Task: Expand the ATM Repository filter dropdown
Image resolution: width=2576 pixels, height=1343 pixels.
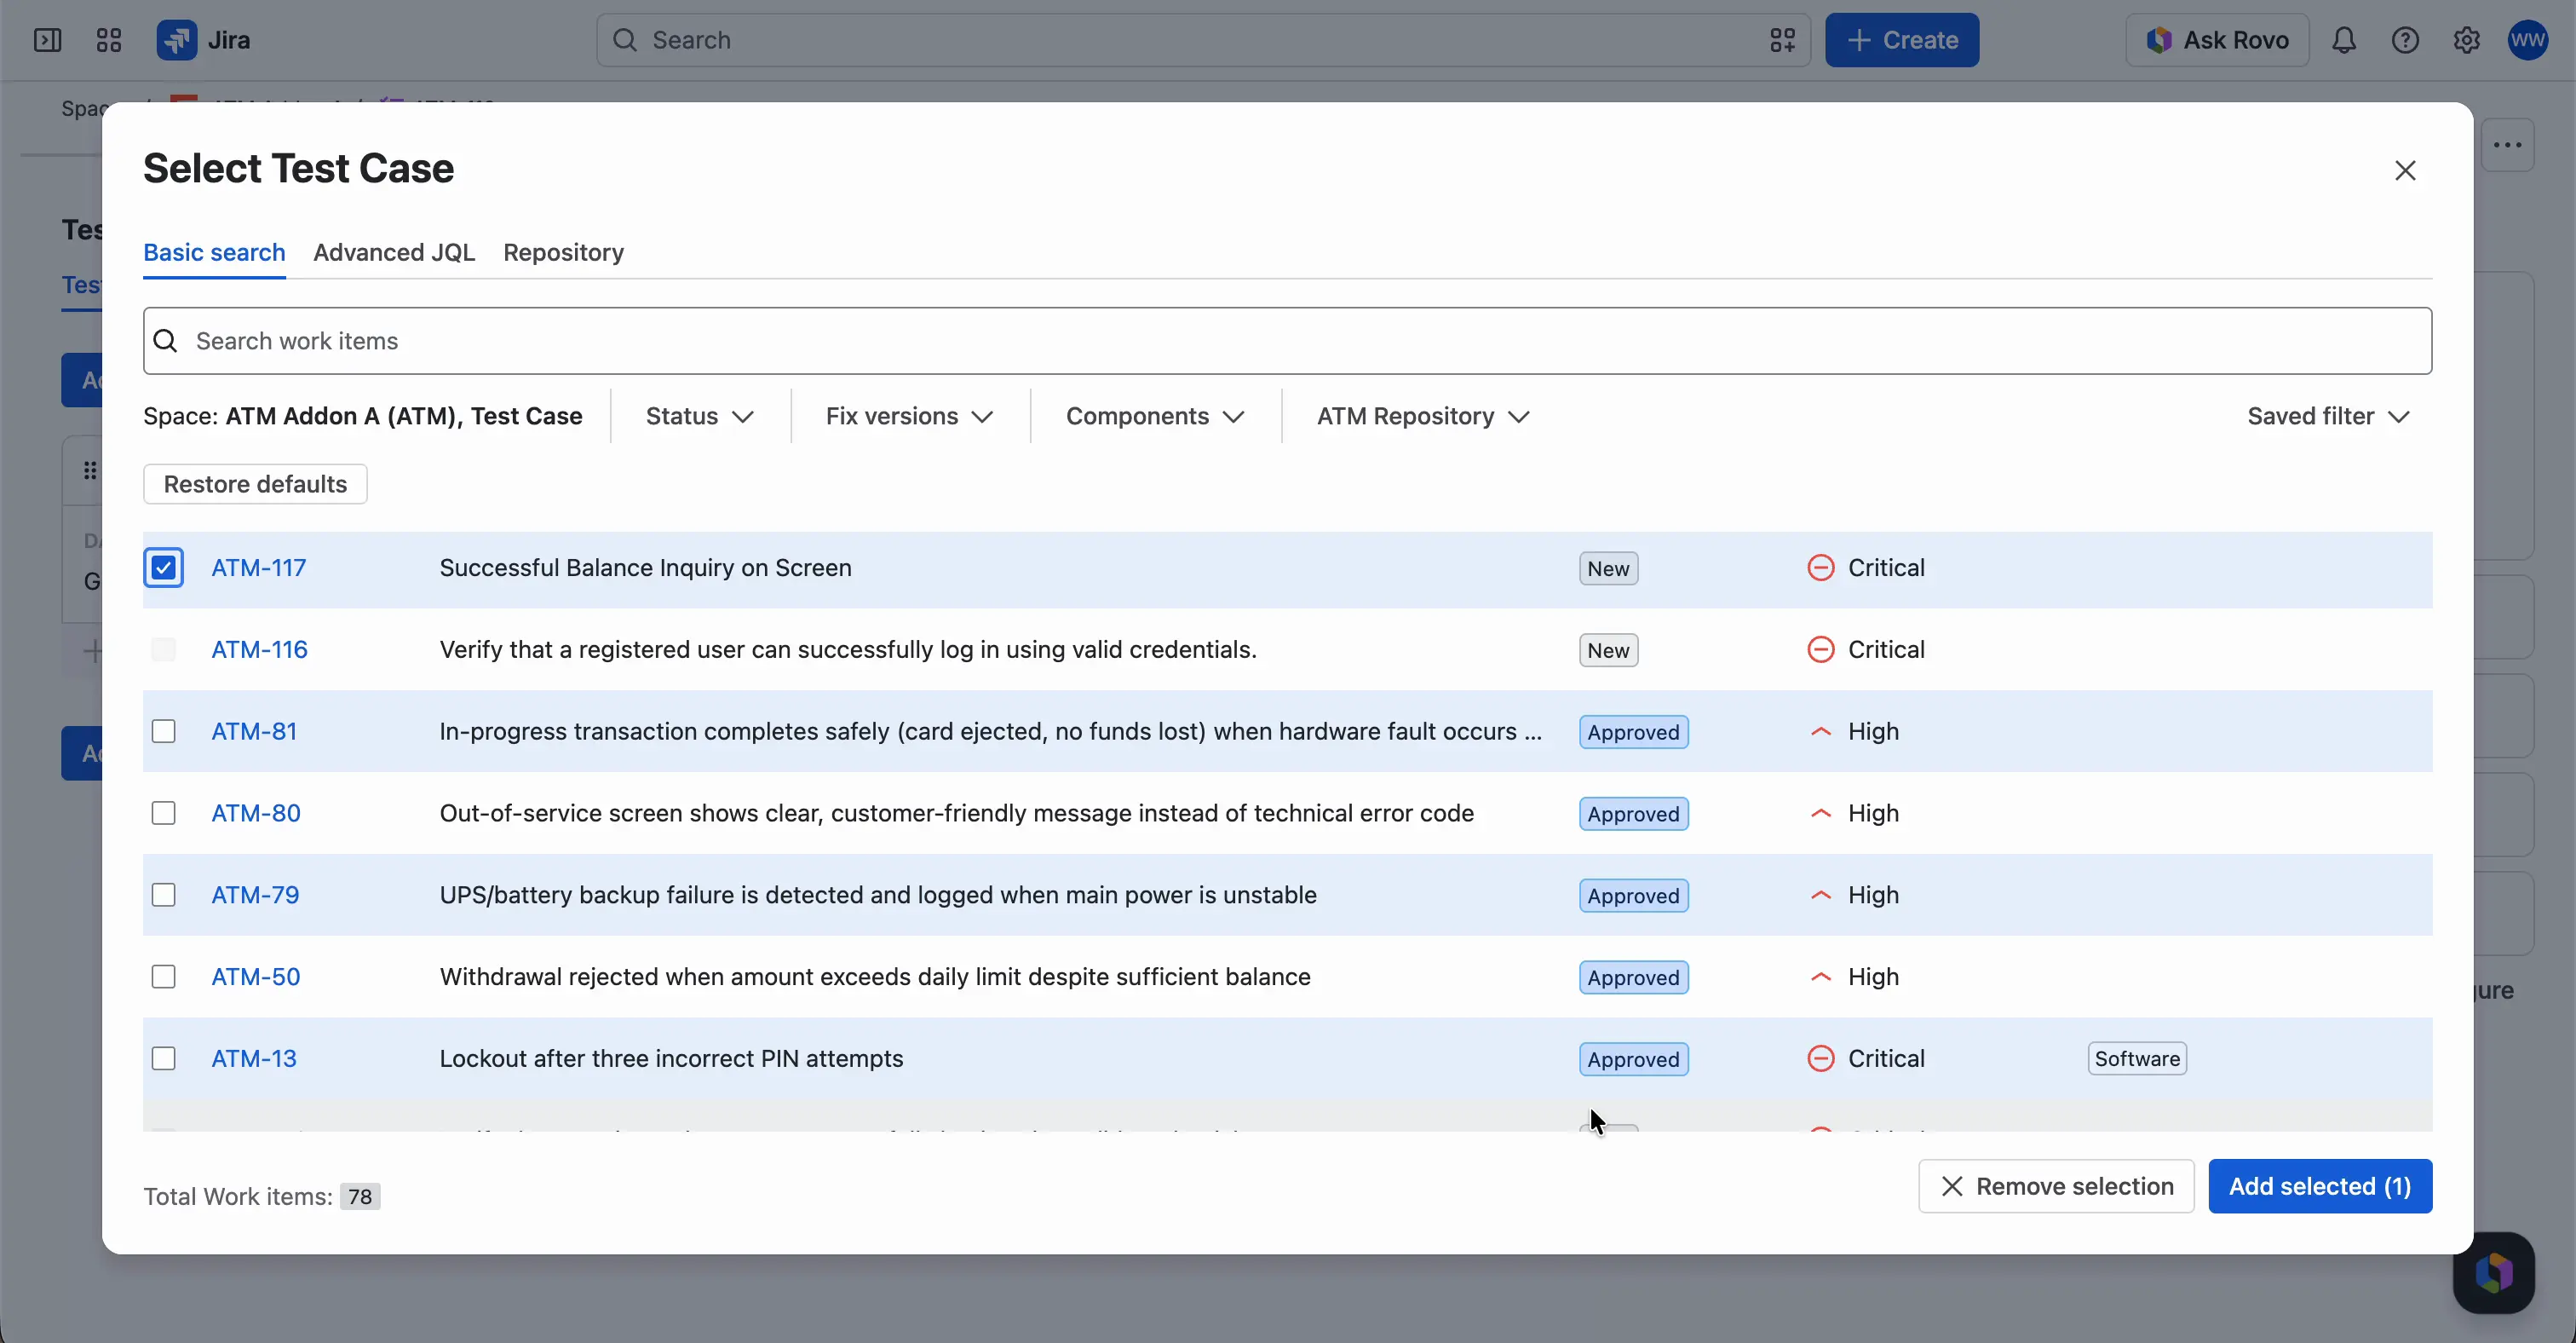Action: click(x=1423, y=416)
